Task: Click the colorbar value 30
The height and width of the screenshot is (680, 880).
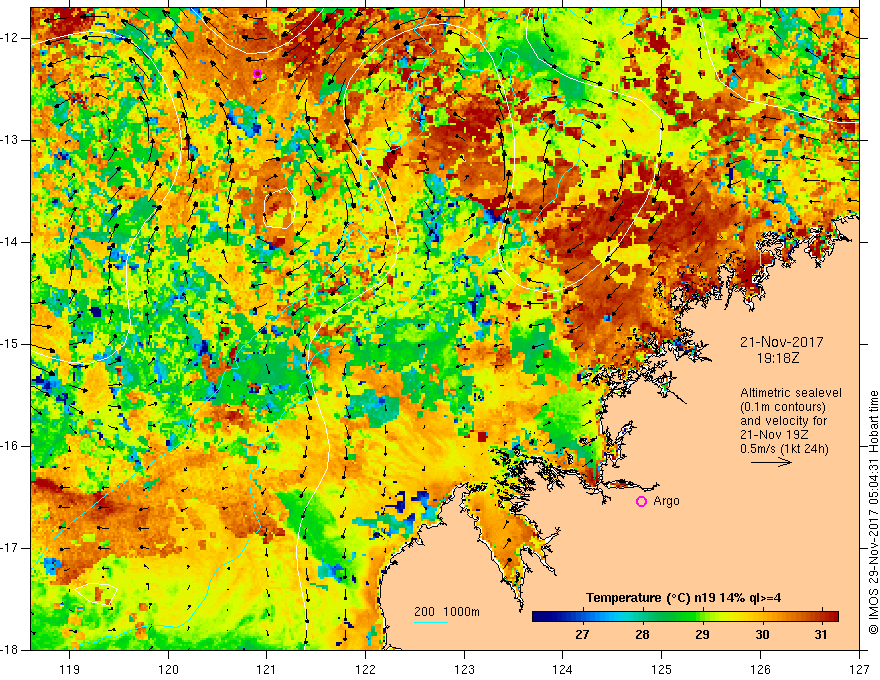Action: 762,635
